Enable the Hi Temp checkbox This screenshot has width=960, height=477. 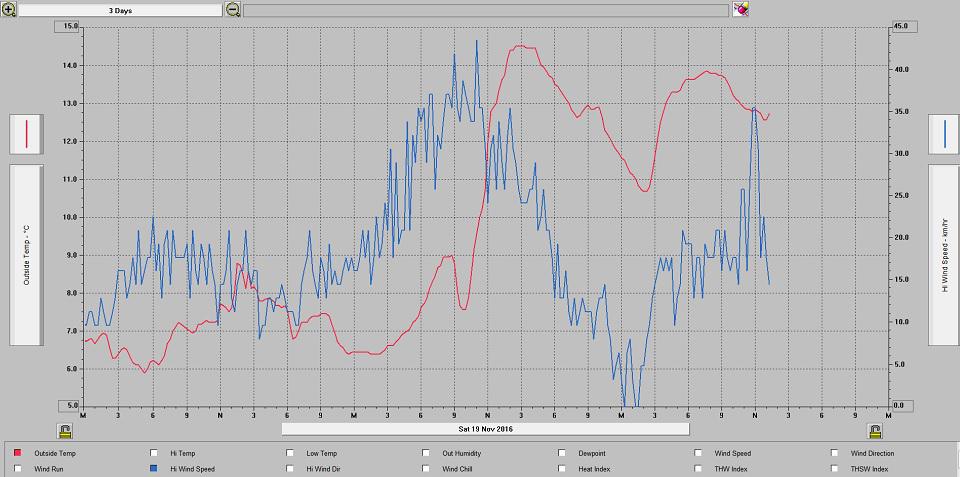(x=154, y=453)
